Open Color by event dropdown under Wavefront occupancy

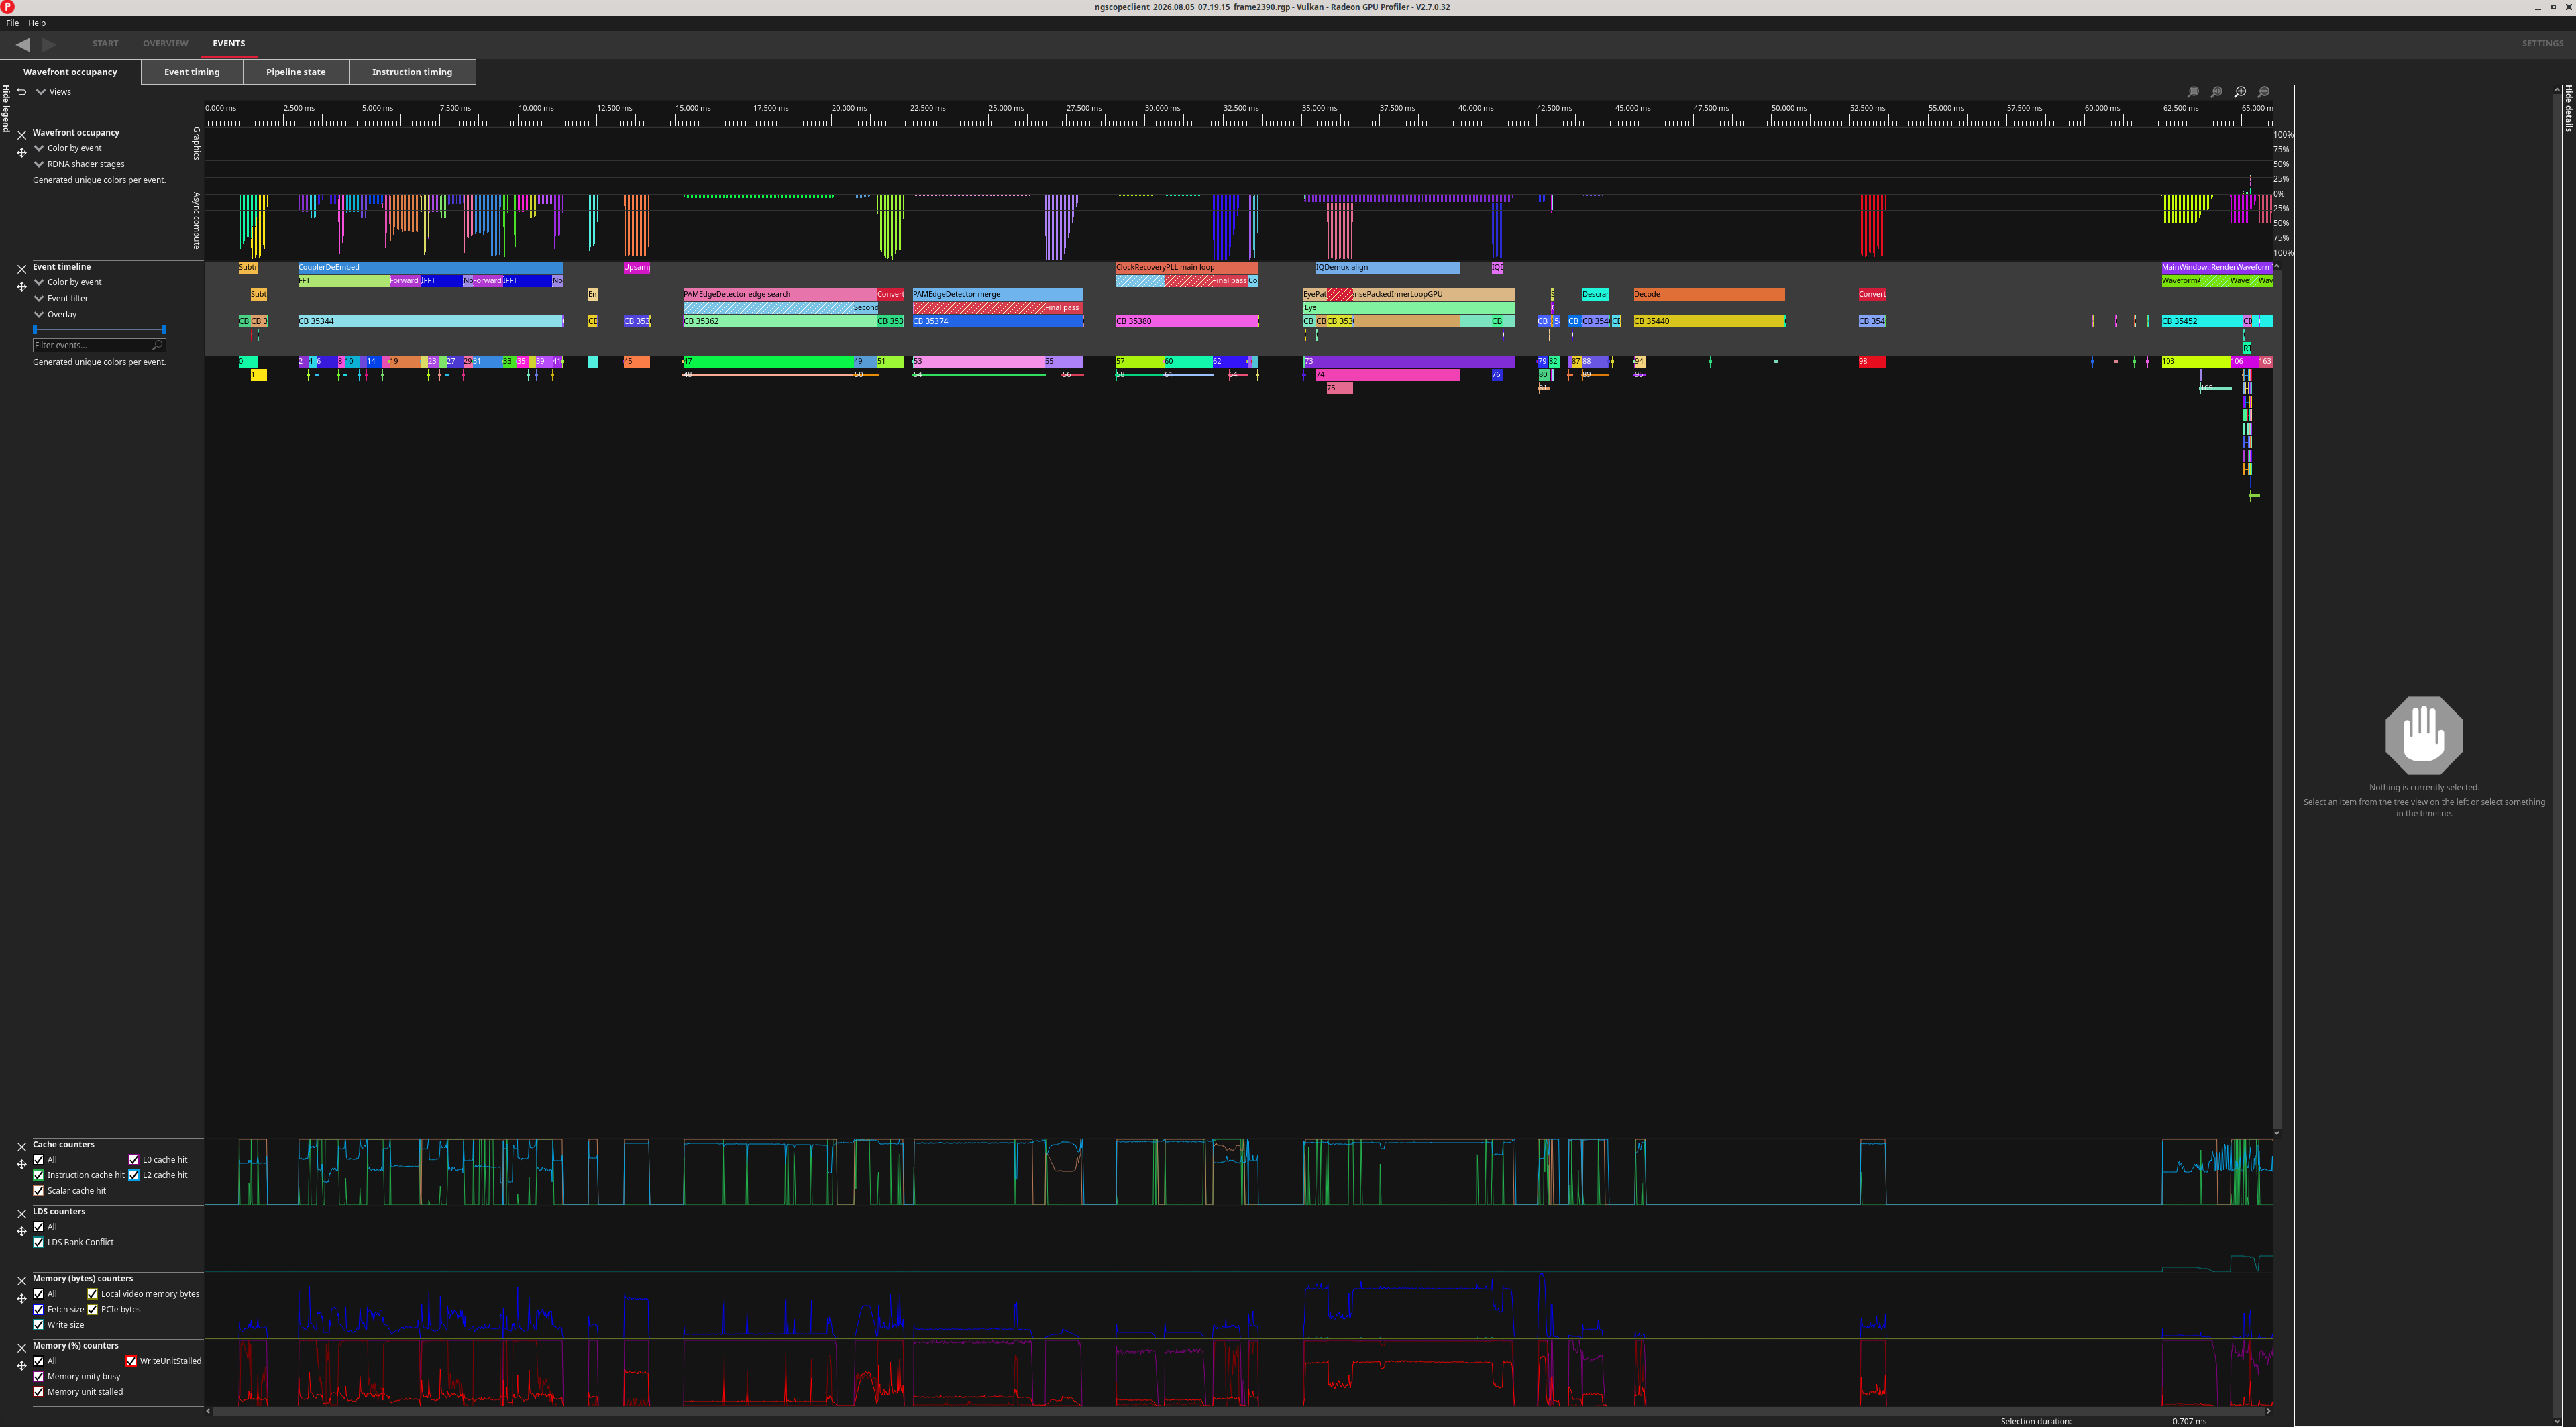pyautogui.click(x=69, y=148)
